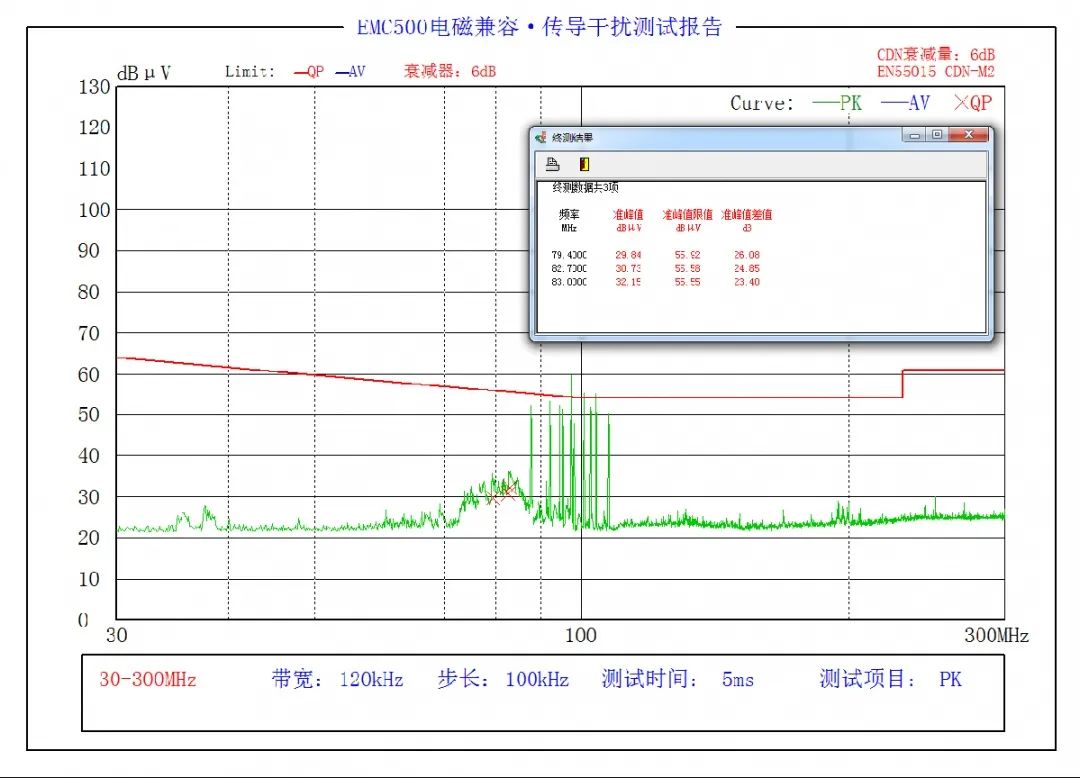Click the green PK curve legend entry
The height and width of the screenshot is (778, 1080).
tap(837, 103)
